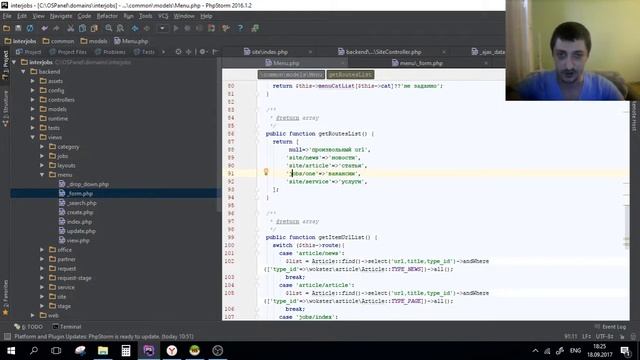640x360 pixels.
Task: Click the Debug toolbar icon
Action: point(187,28)
